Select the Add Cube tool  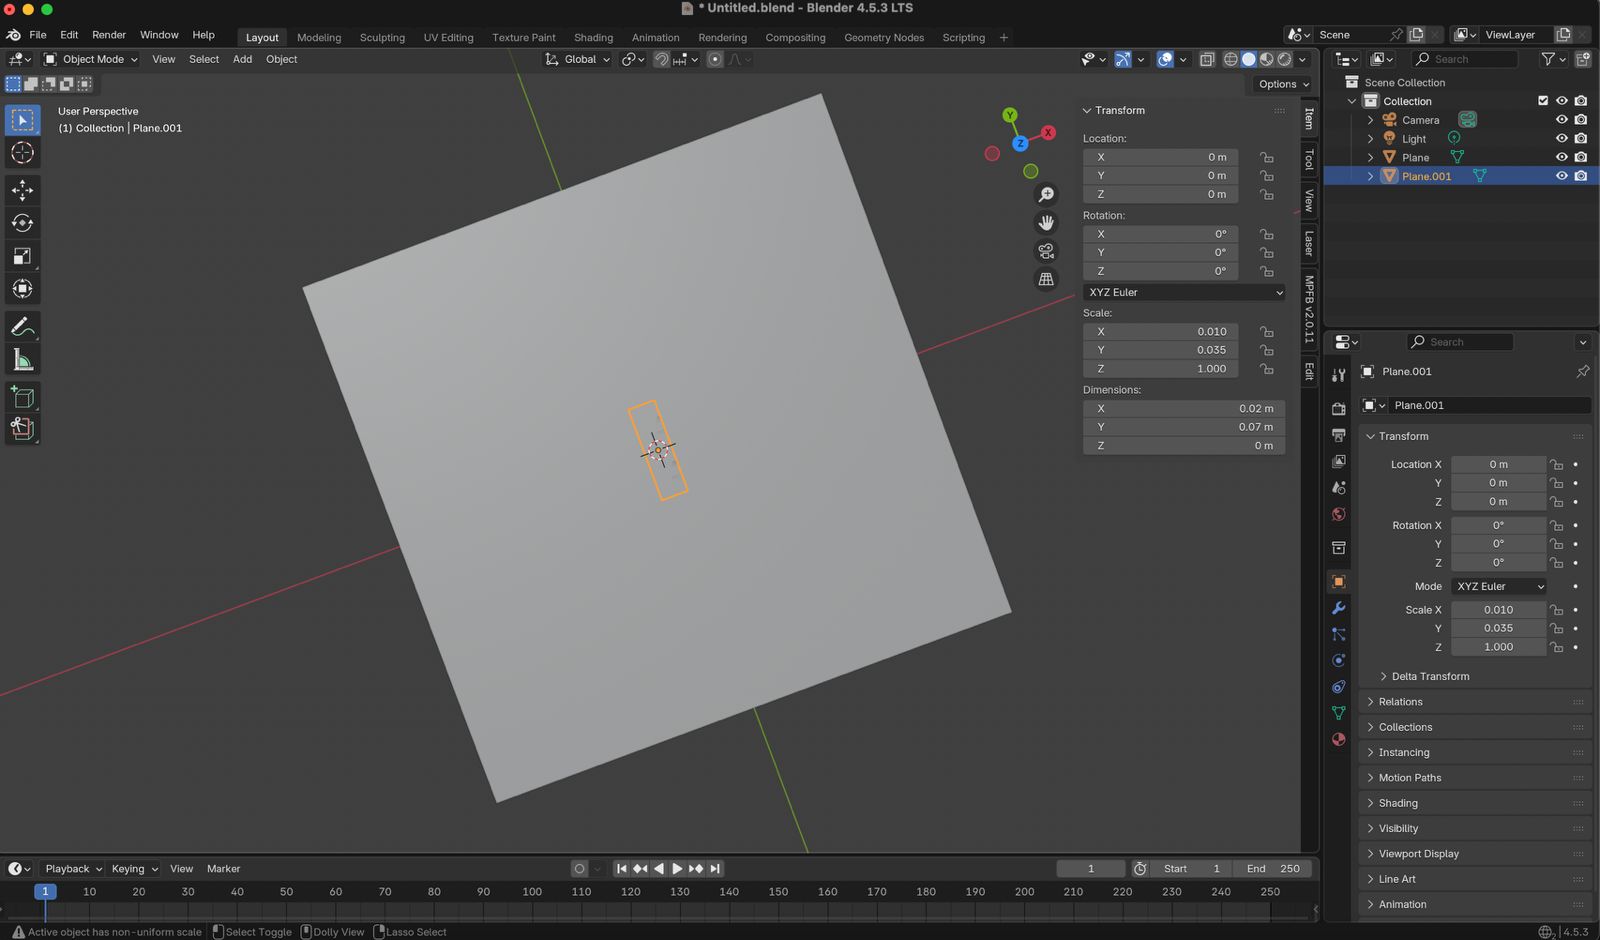coord(22,398)
